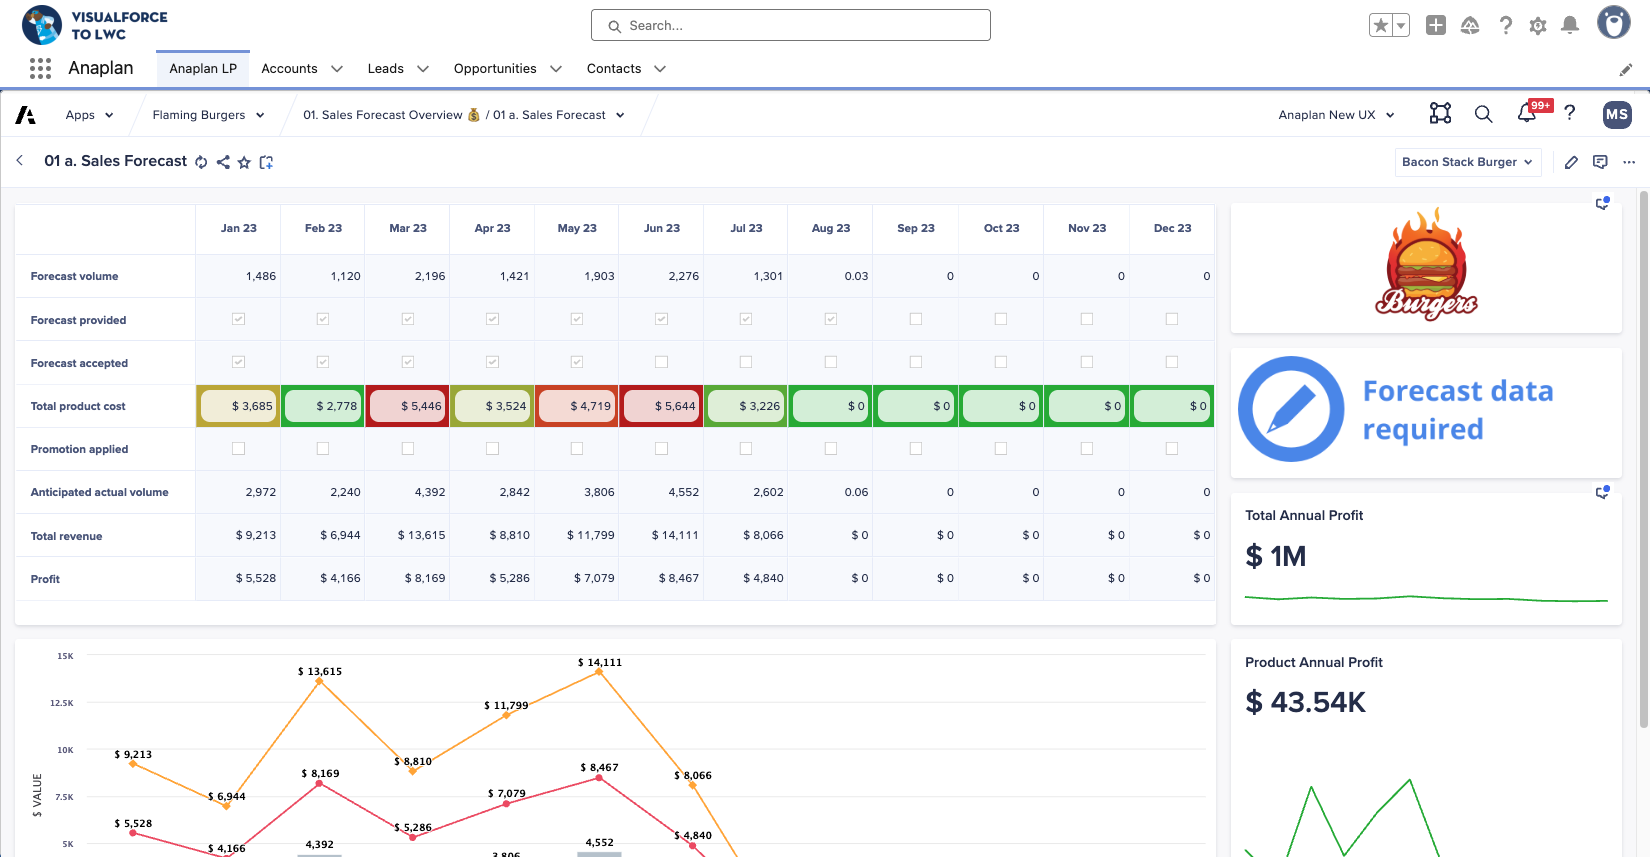The image size is (1650, 857).
Task: Go back using the left arrow icon
Action: (20, 160)
